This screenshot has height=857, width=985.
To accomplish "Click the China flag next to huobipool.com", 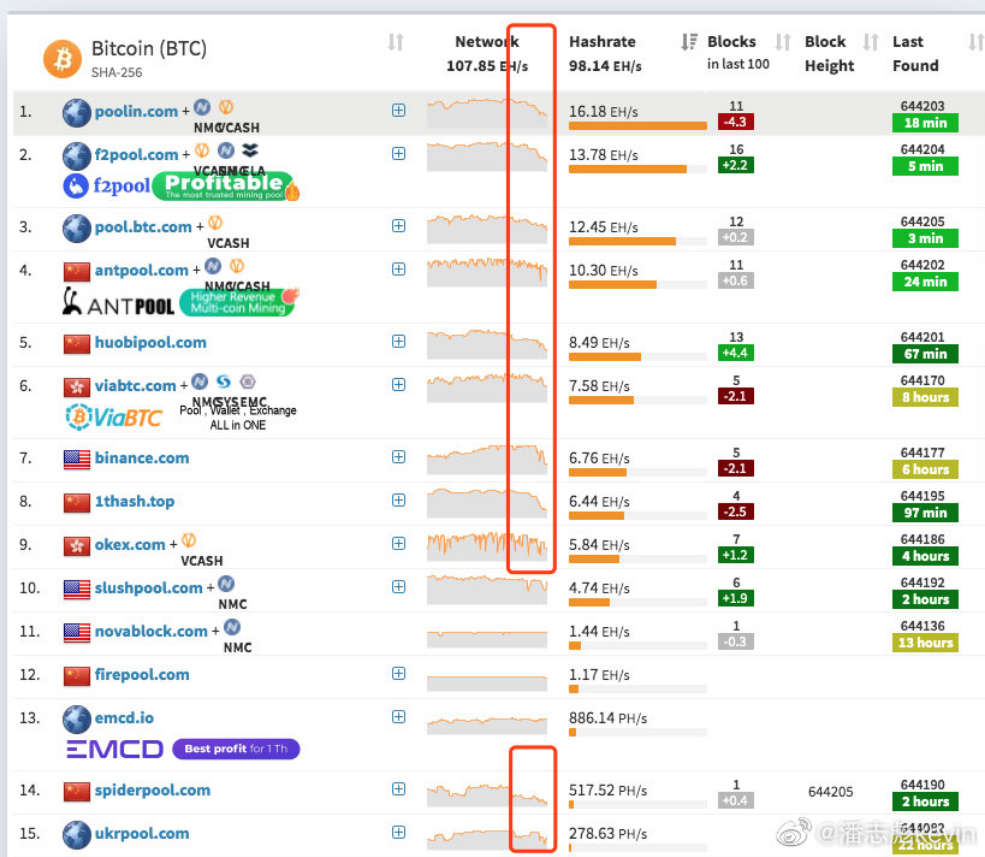I will click(x=77, y=344).
